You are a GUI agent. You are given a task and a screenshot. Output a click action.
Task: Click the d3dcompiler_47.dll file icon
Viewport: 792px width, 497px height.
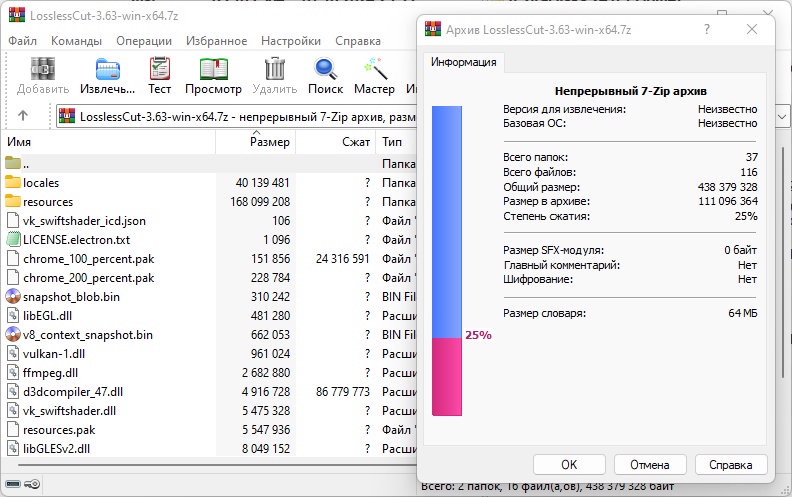coord(13,391)
